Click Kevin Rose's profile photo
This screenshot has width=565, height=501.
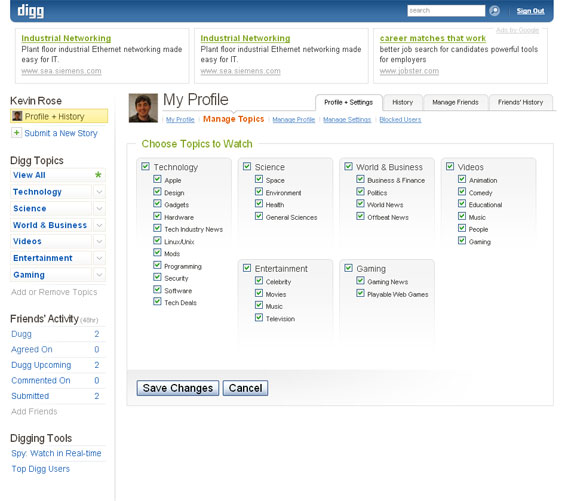coord(143,108)
